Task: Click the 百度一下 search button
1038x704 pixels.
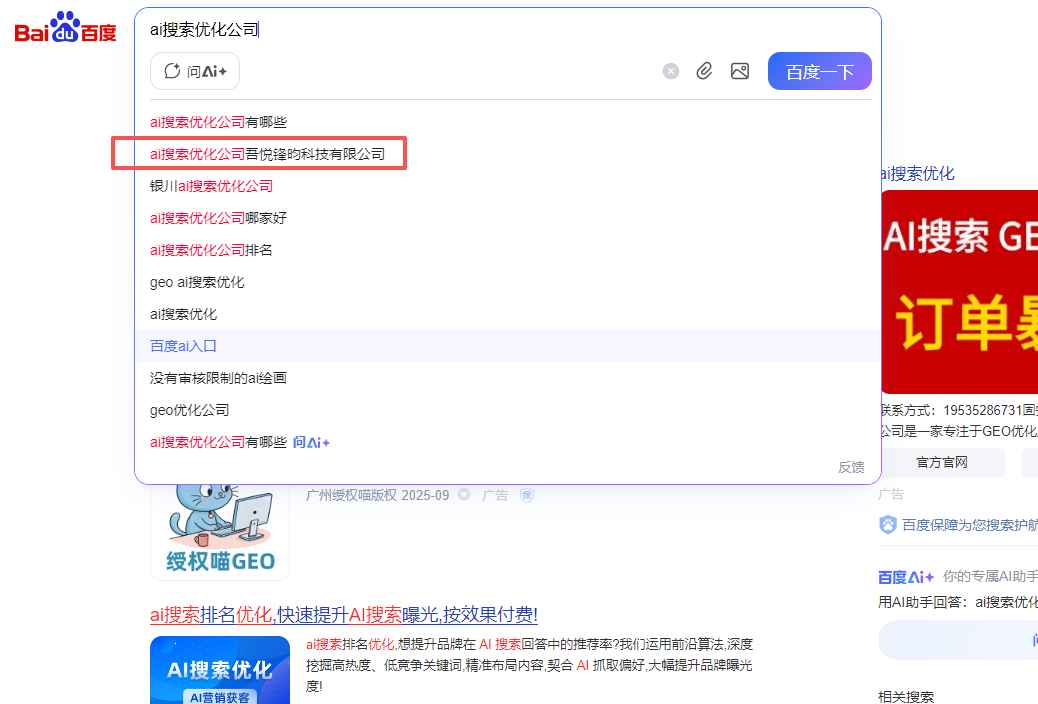Action: 820,71
